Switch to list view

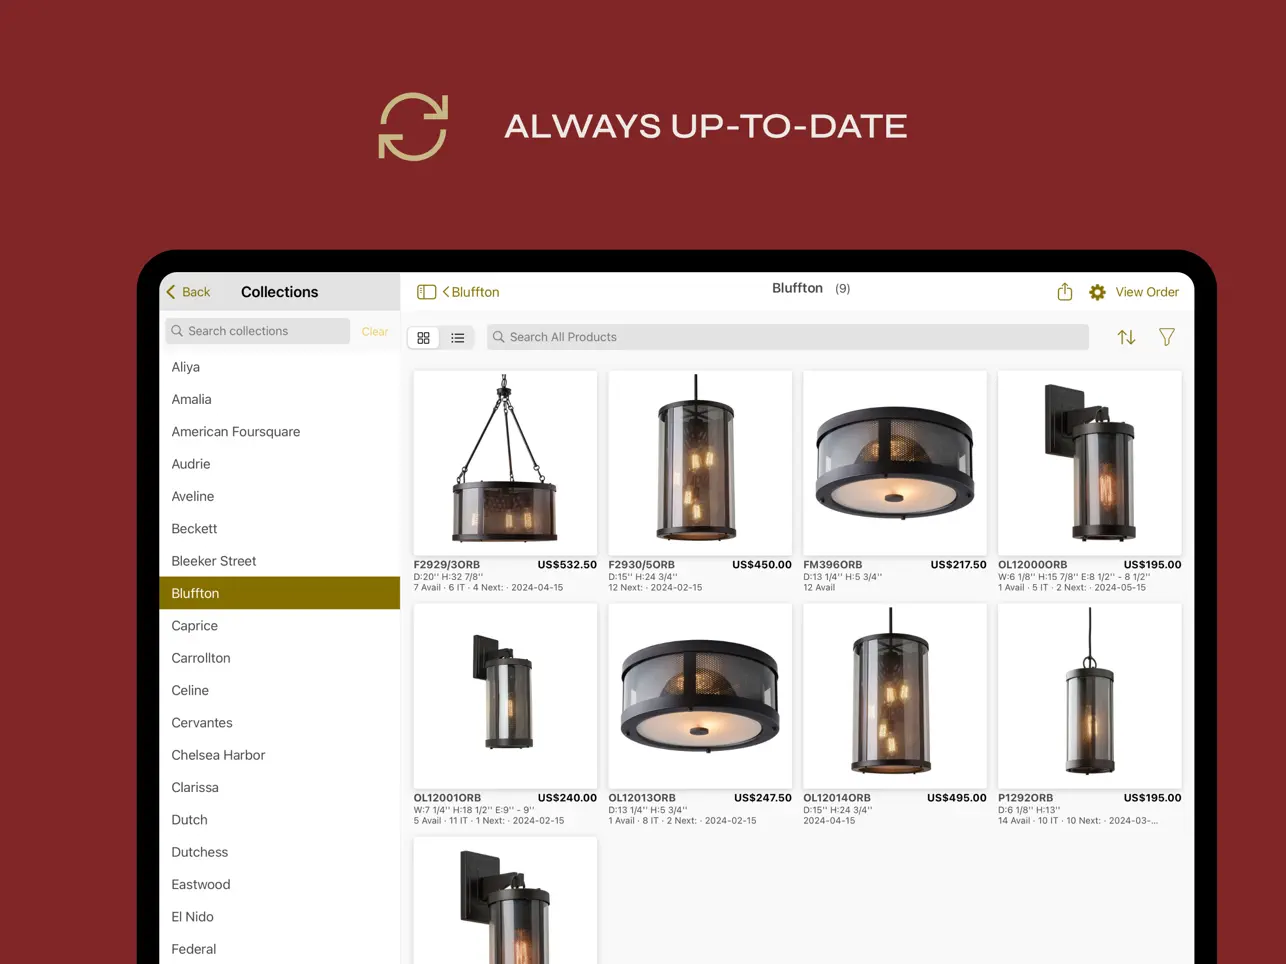tap(458, 338)
